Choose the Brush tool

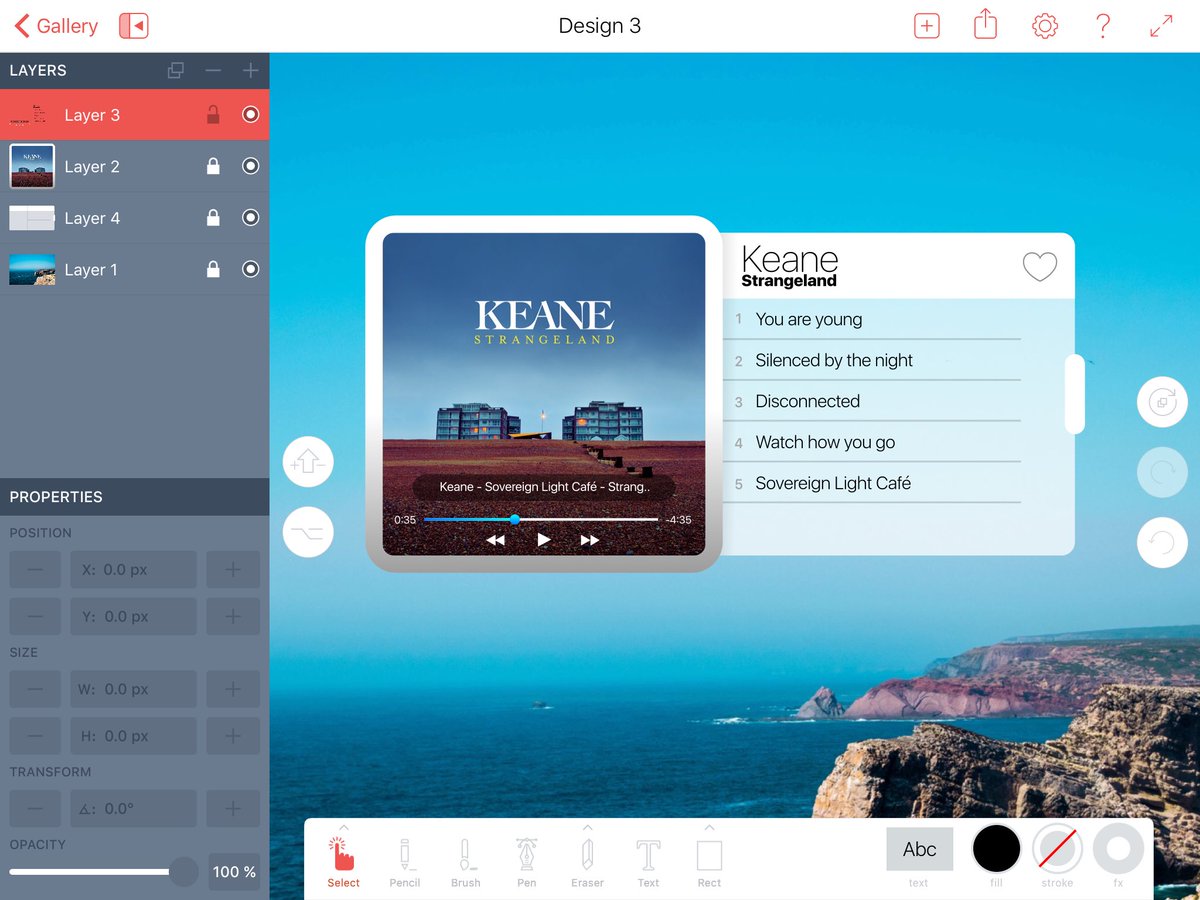(x=465, y=862)
